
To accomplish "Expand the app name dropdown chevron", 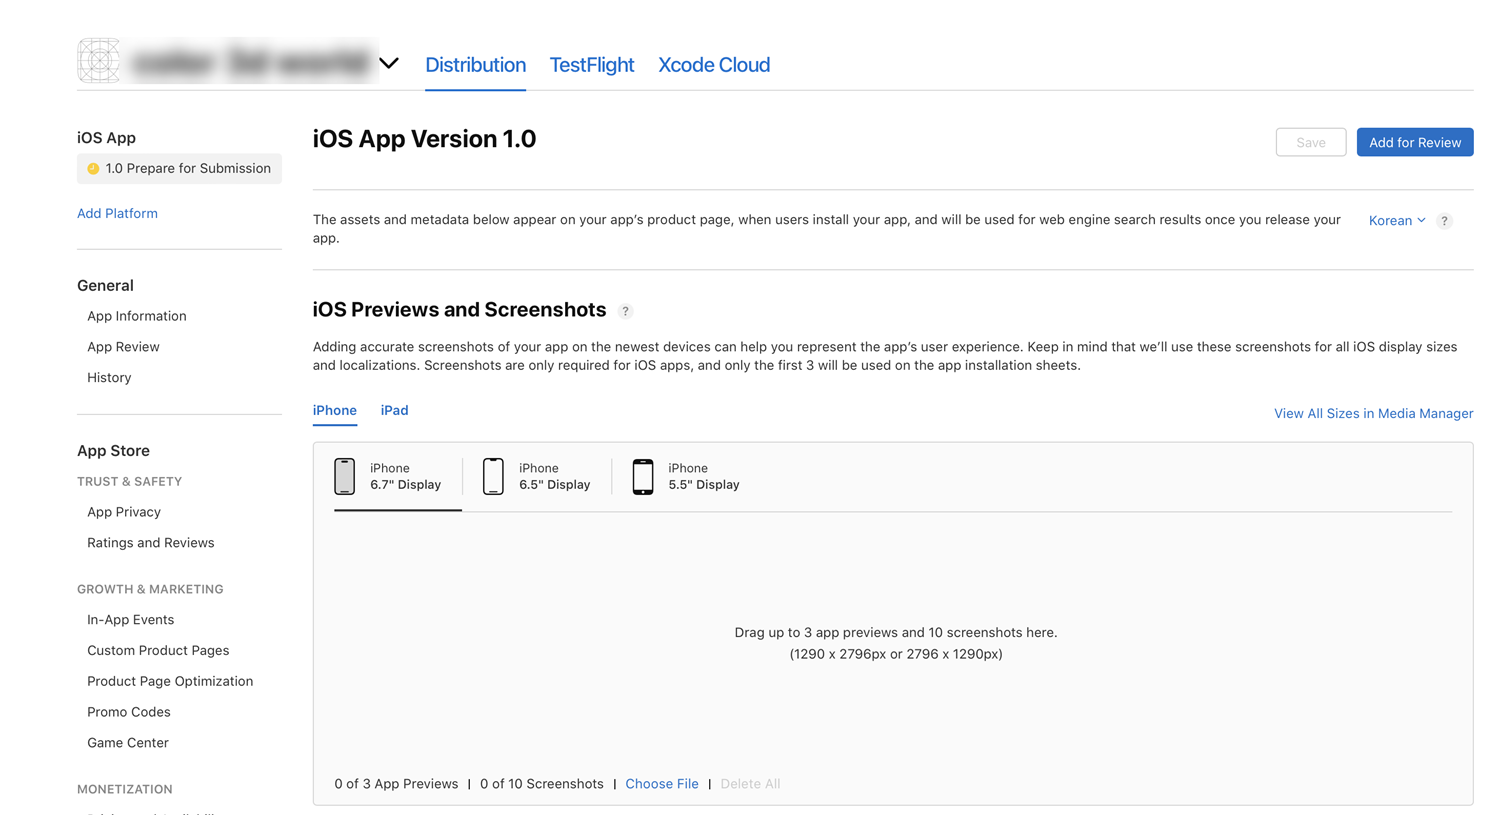I will click(389, 63).
